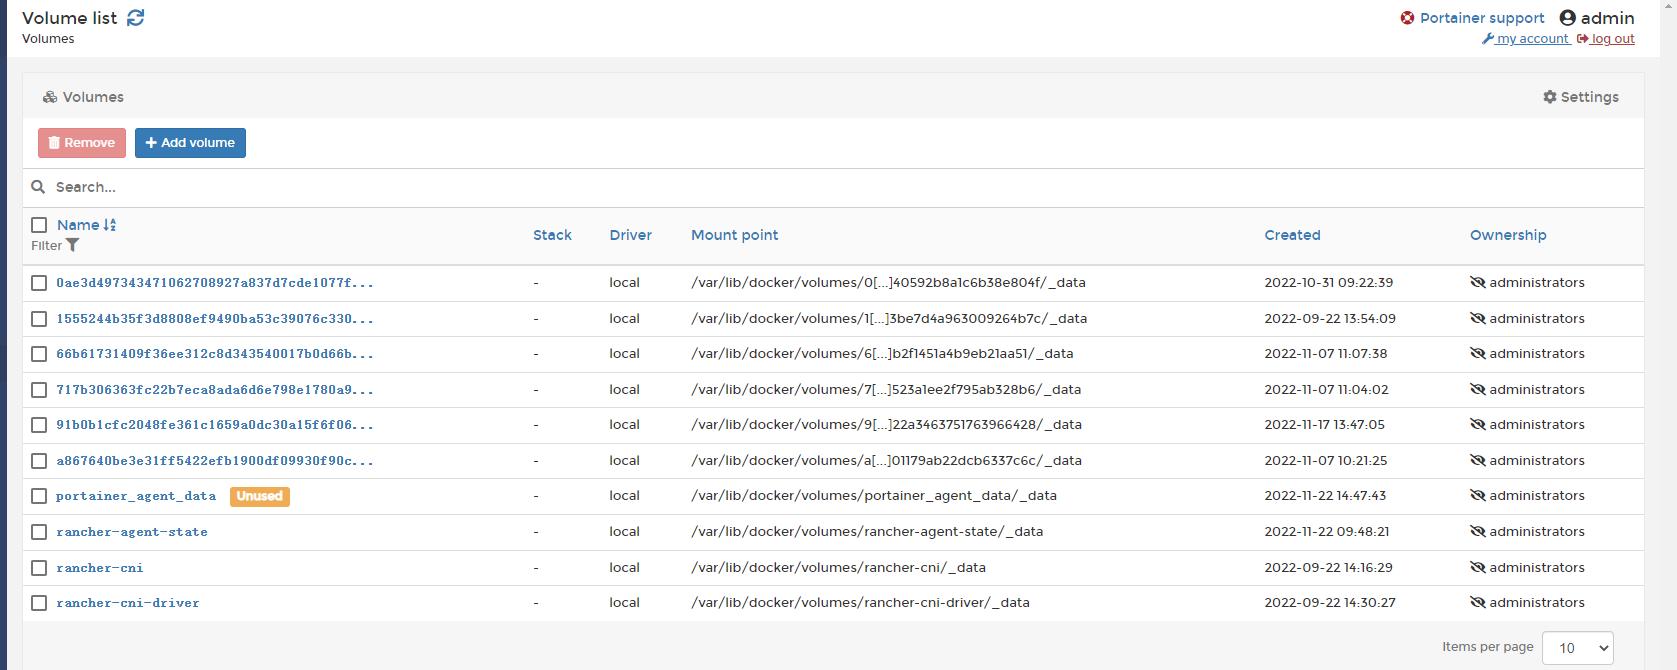Viewport: 1677px width, 670px height.
Task: Select the rancher-cni checkbox
Action: (x=39, y=568)
